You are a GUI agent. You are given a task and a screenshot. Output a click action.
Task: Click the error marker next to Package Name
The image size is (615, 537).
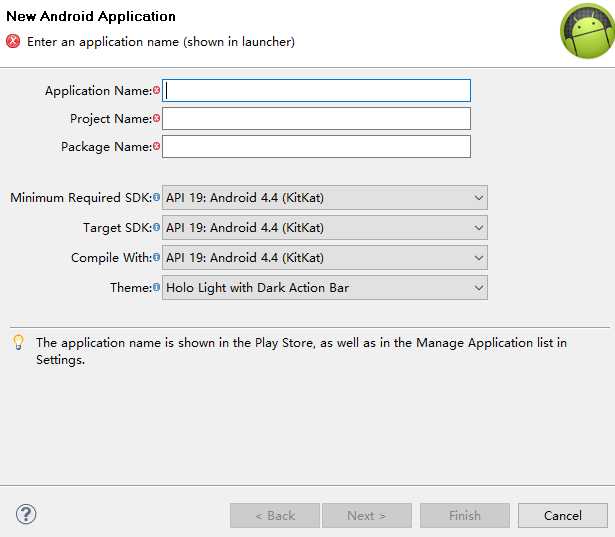[x=156, y=146]
